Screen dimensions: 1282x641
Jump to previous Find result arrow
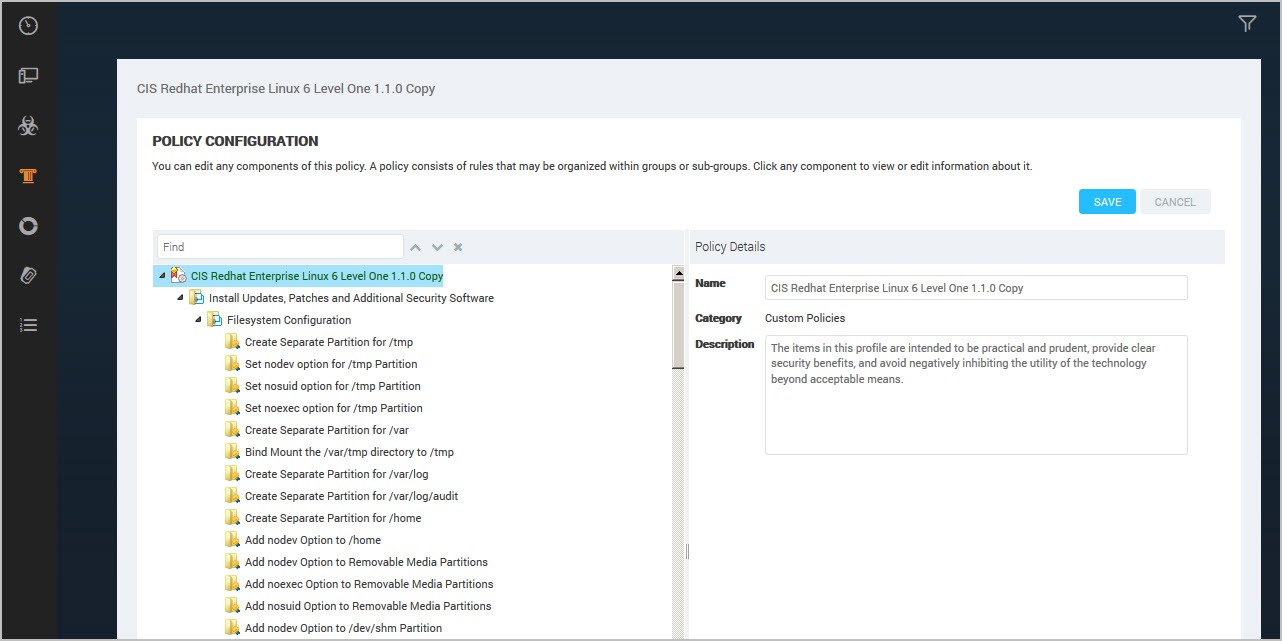click(x=416, y=247)
